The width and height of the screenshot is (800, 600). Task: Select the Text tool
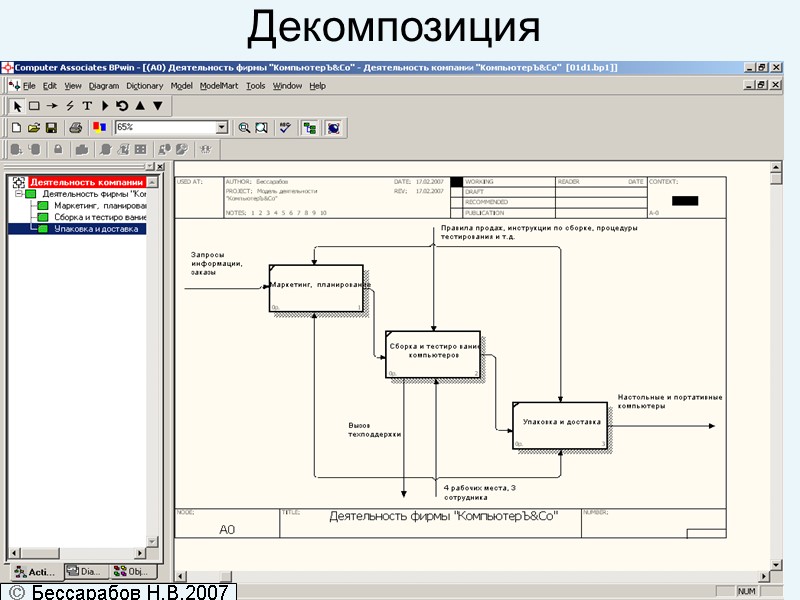coord(86,106)
